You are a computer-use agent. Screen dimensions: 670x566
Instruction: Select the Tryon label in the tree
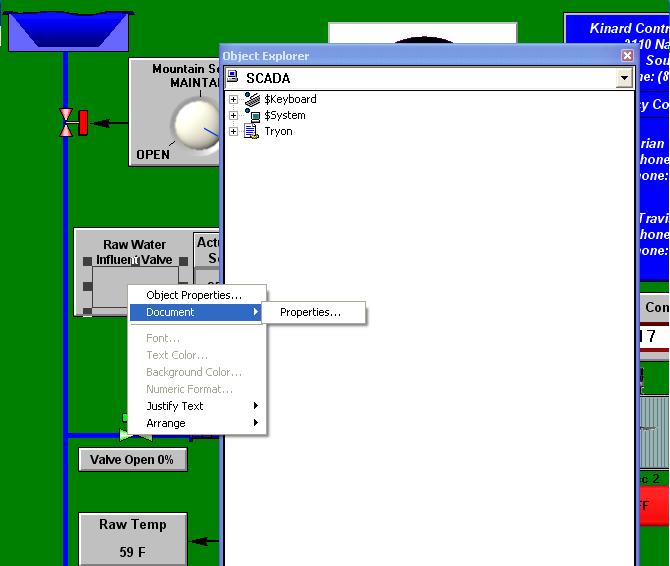[279, 131]
